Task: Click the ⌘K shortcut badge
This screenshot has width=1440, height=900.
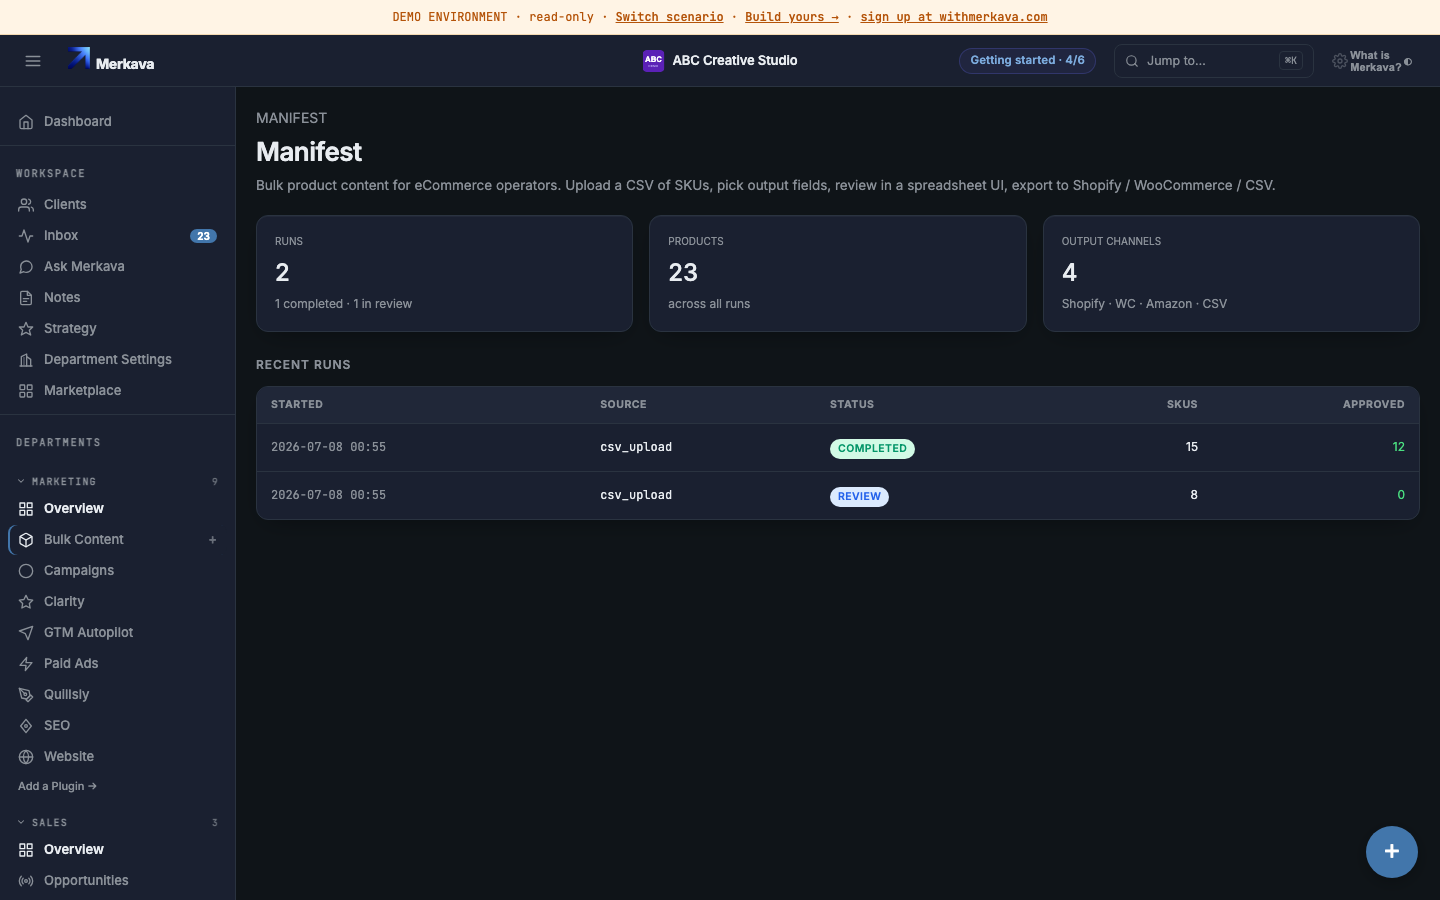Action: [x=1291, y=61]
